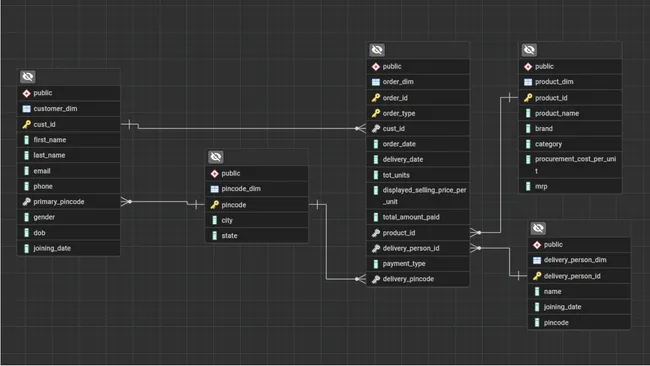
Task: Select product_name column in product_dim
Action: pyautogui.click(x=570, y=113)
